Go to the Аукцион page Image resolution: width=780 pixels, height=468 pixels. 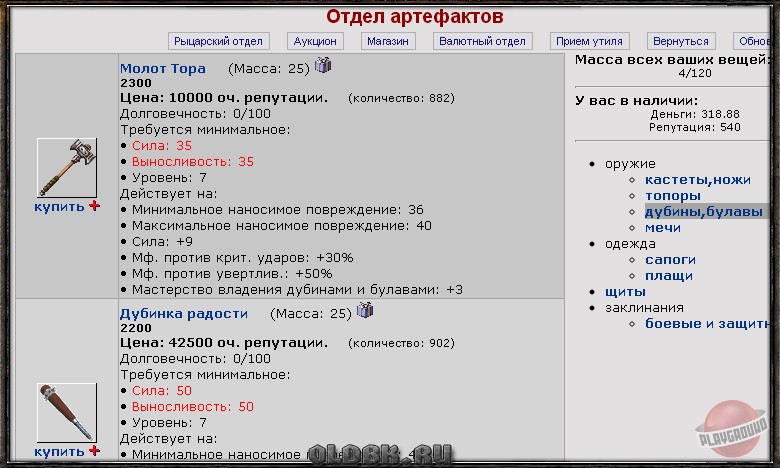[315, 41]
